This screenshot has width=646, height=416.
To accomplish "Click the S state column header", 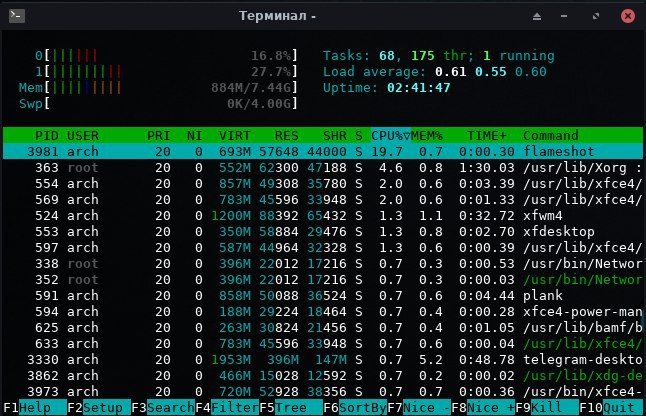I will [x=358, y=136].
